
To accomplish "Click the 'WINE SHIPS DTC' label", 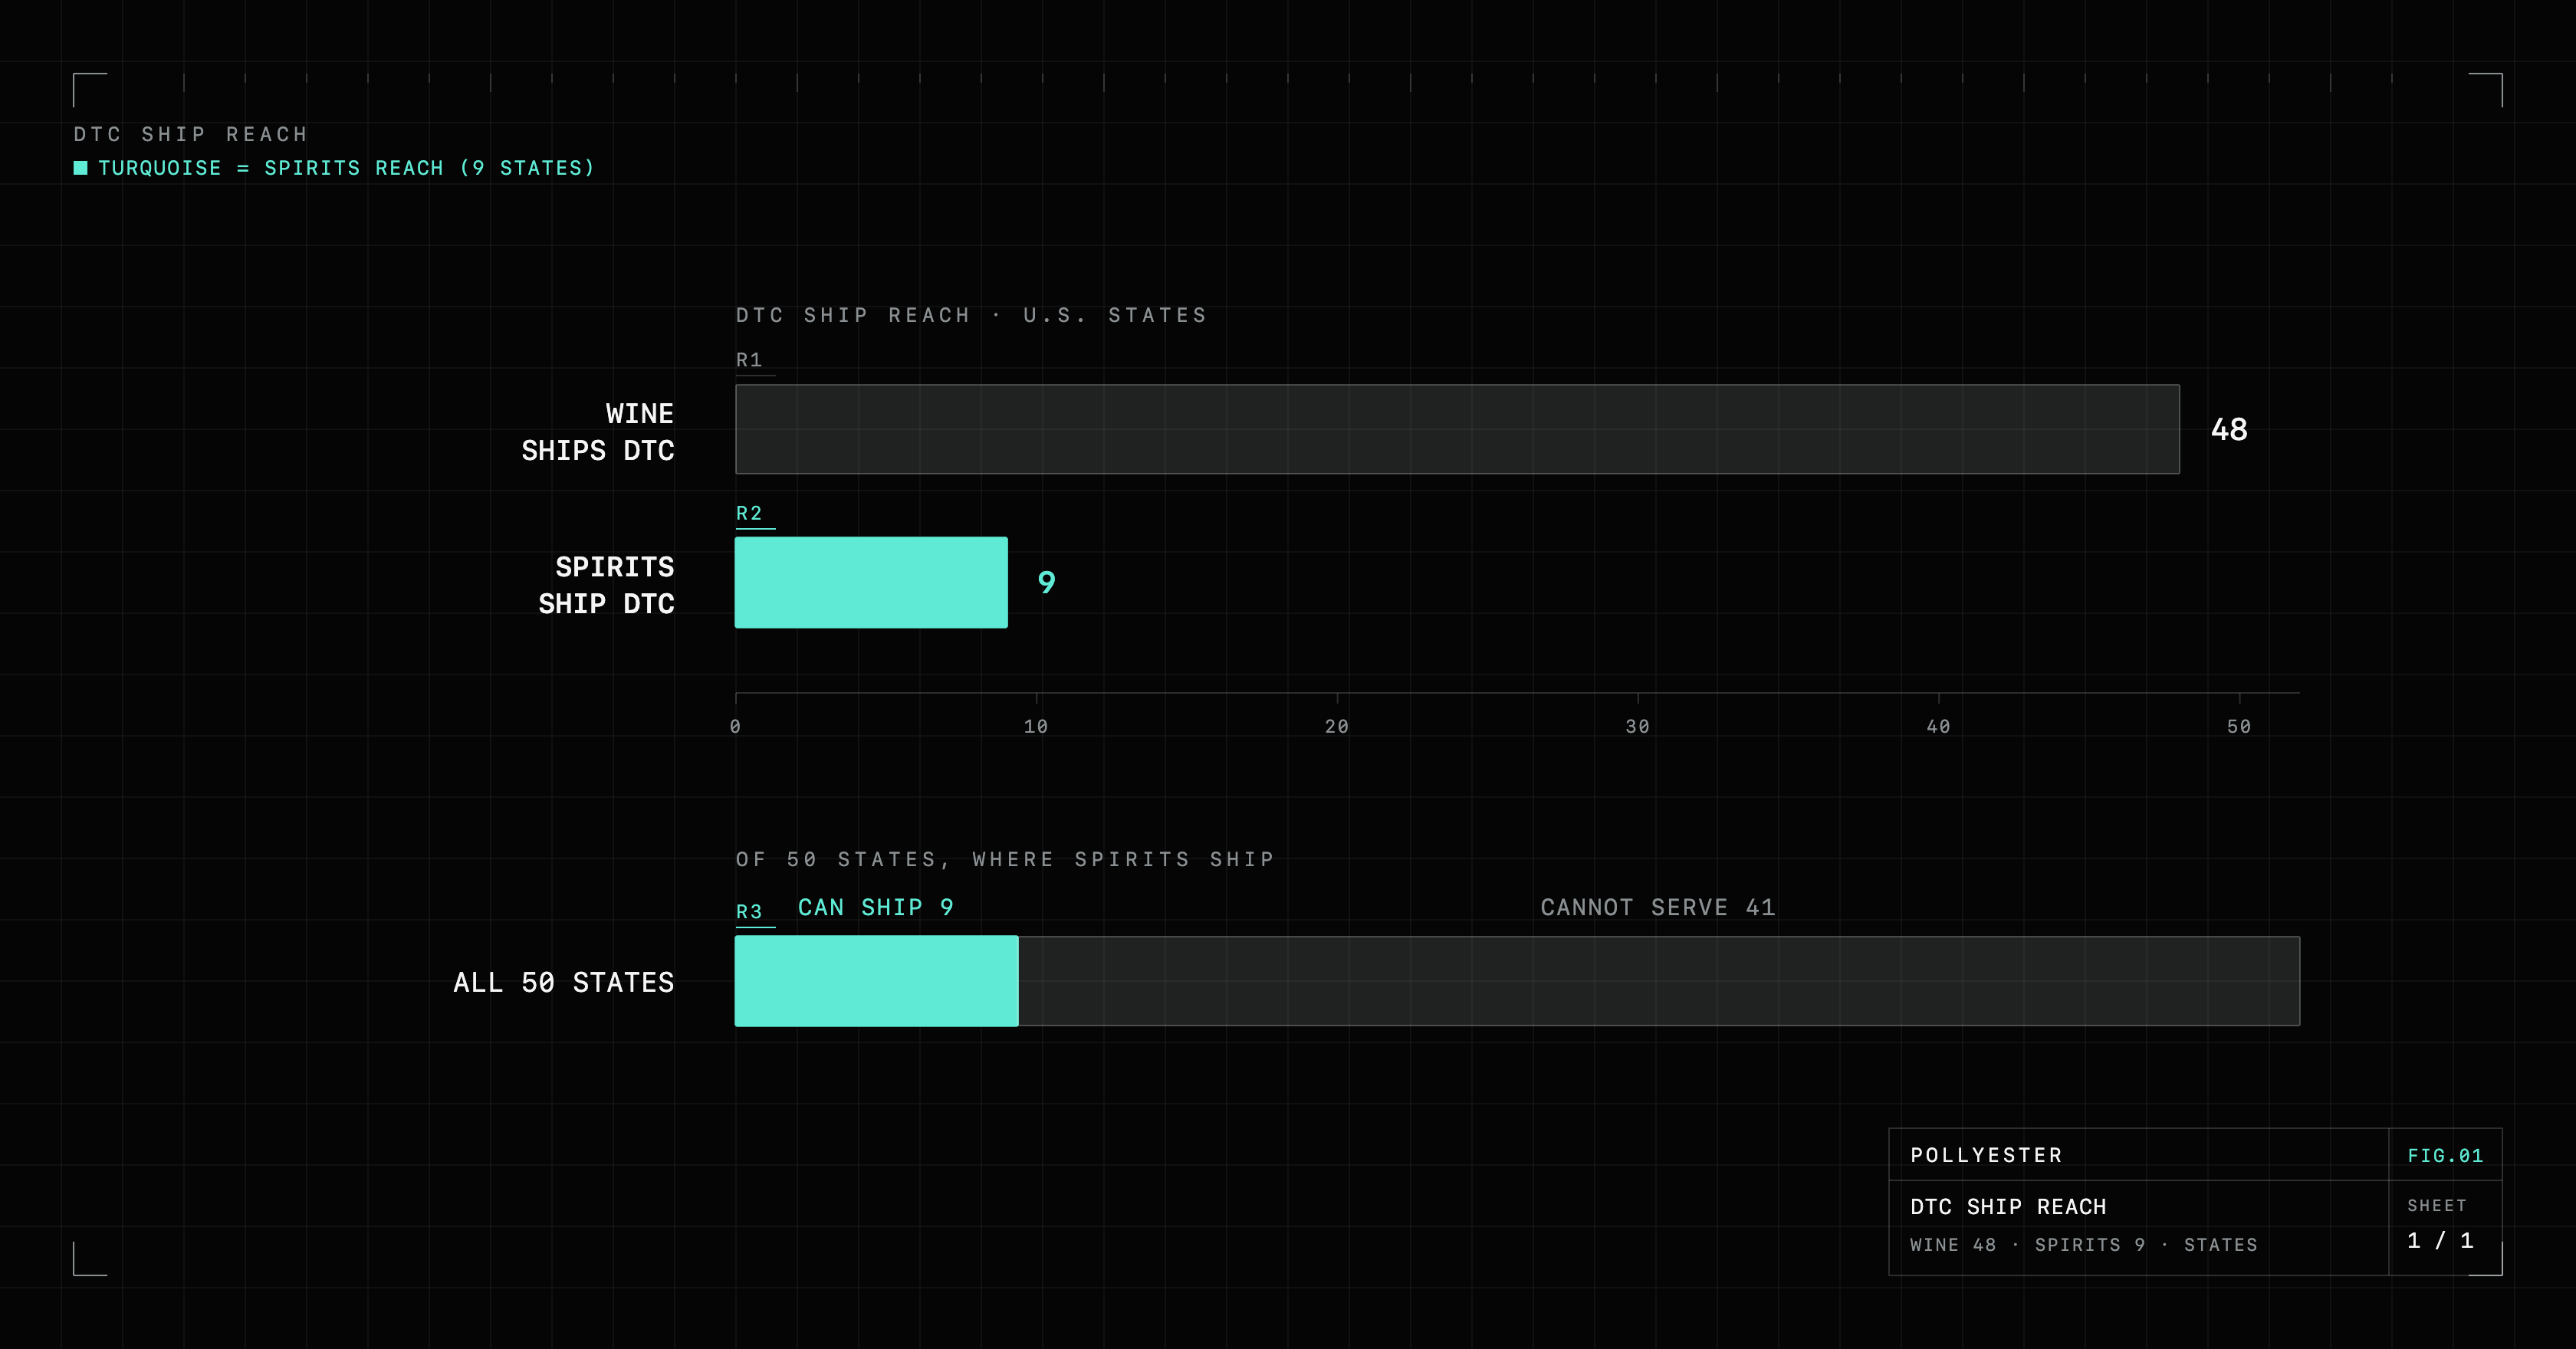I will (598, 432).
